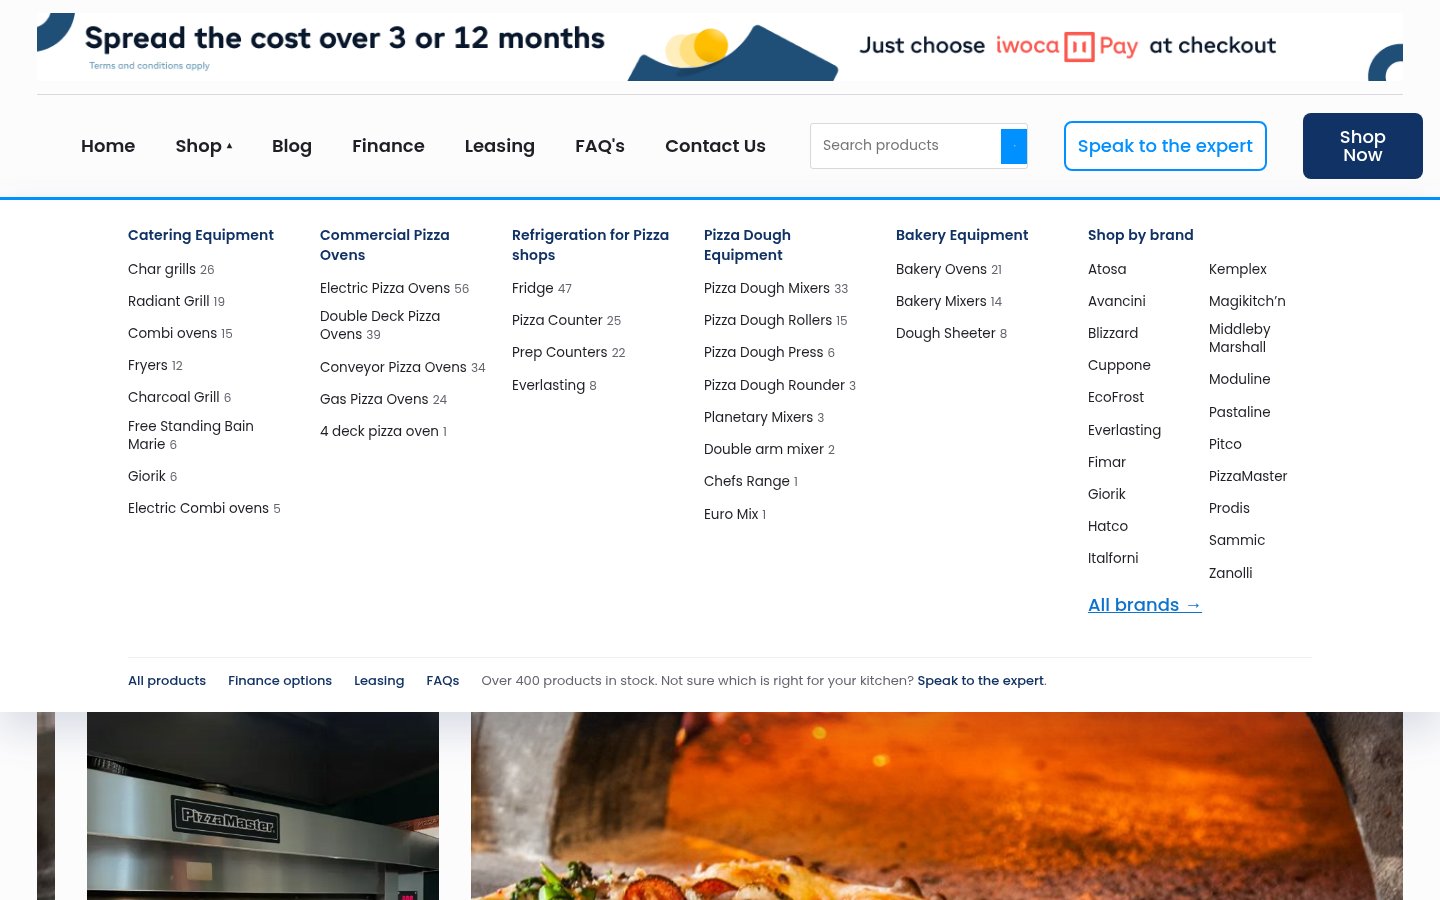
Task: Click the blue search submit button
Action: (1014, 146)
